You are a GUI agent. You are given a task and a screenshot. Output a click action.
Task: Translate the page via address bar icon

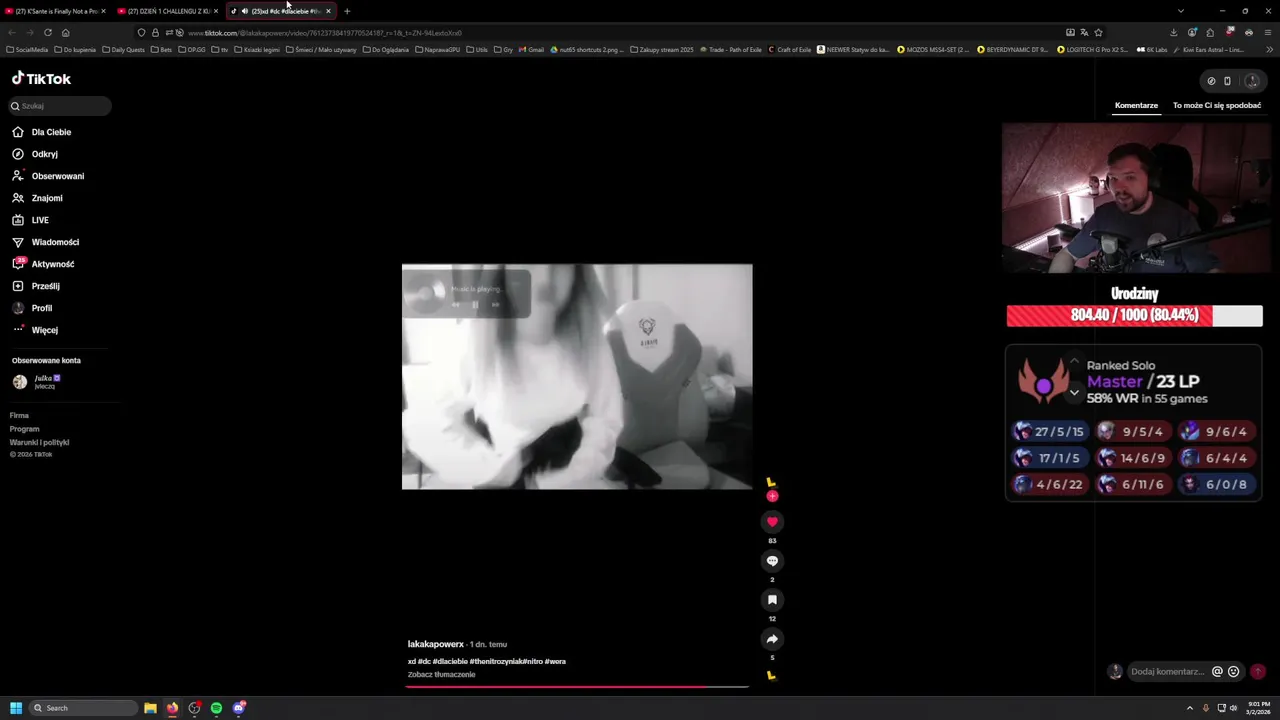1084,32
